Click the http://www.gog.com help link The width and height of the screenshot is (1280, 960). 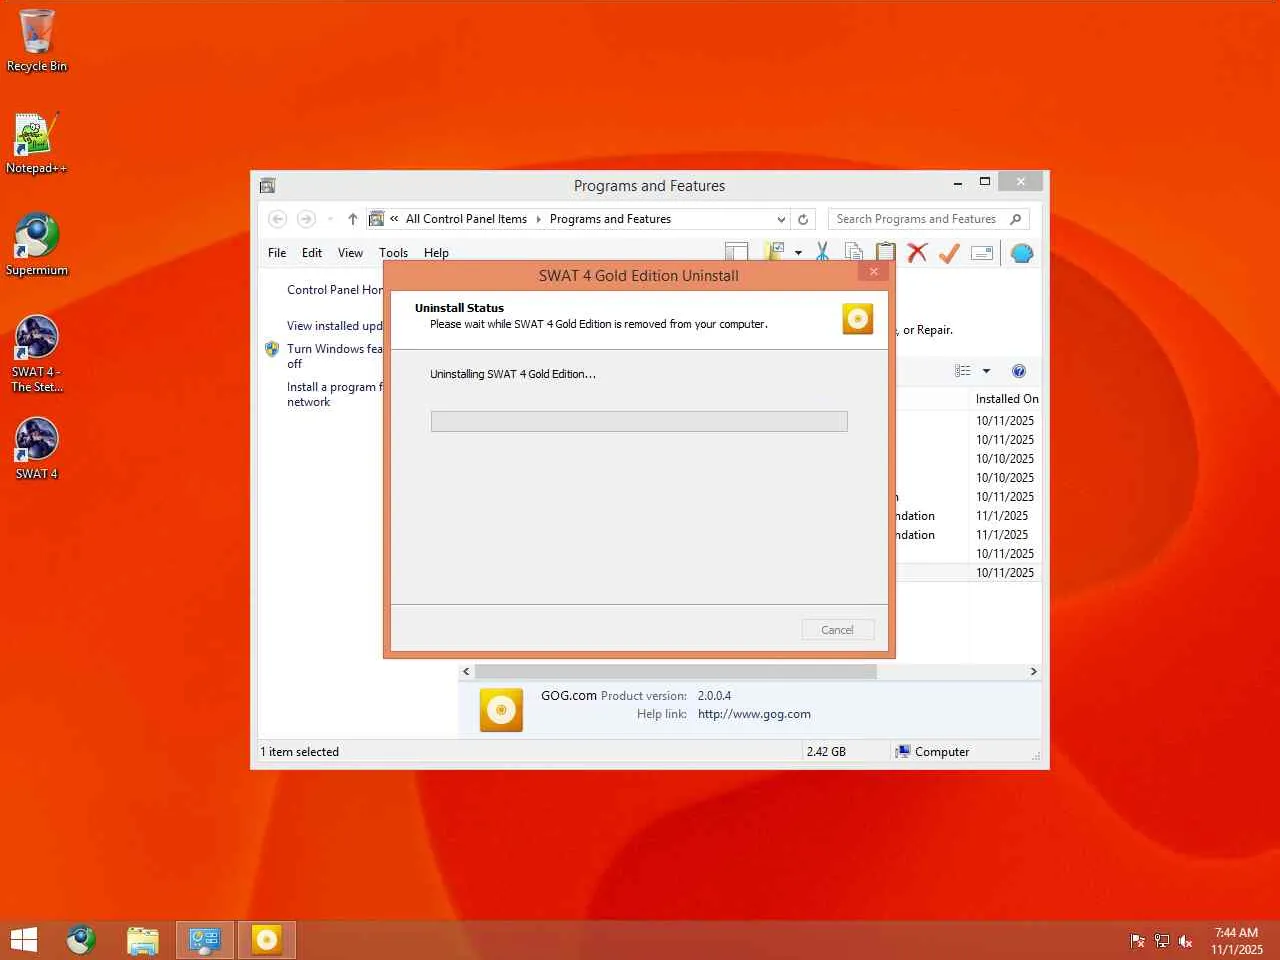[754, 714]
